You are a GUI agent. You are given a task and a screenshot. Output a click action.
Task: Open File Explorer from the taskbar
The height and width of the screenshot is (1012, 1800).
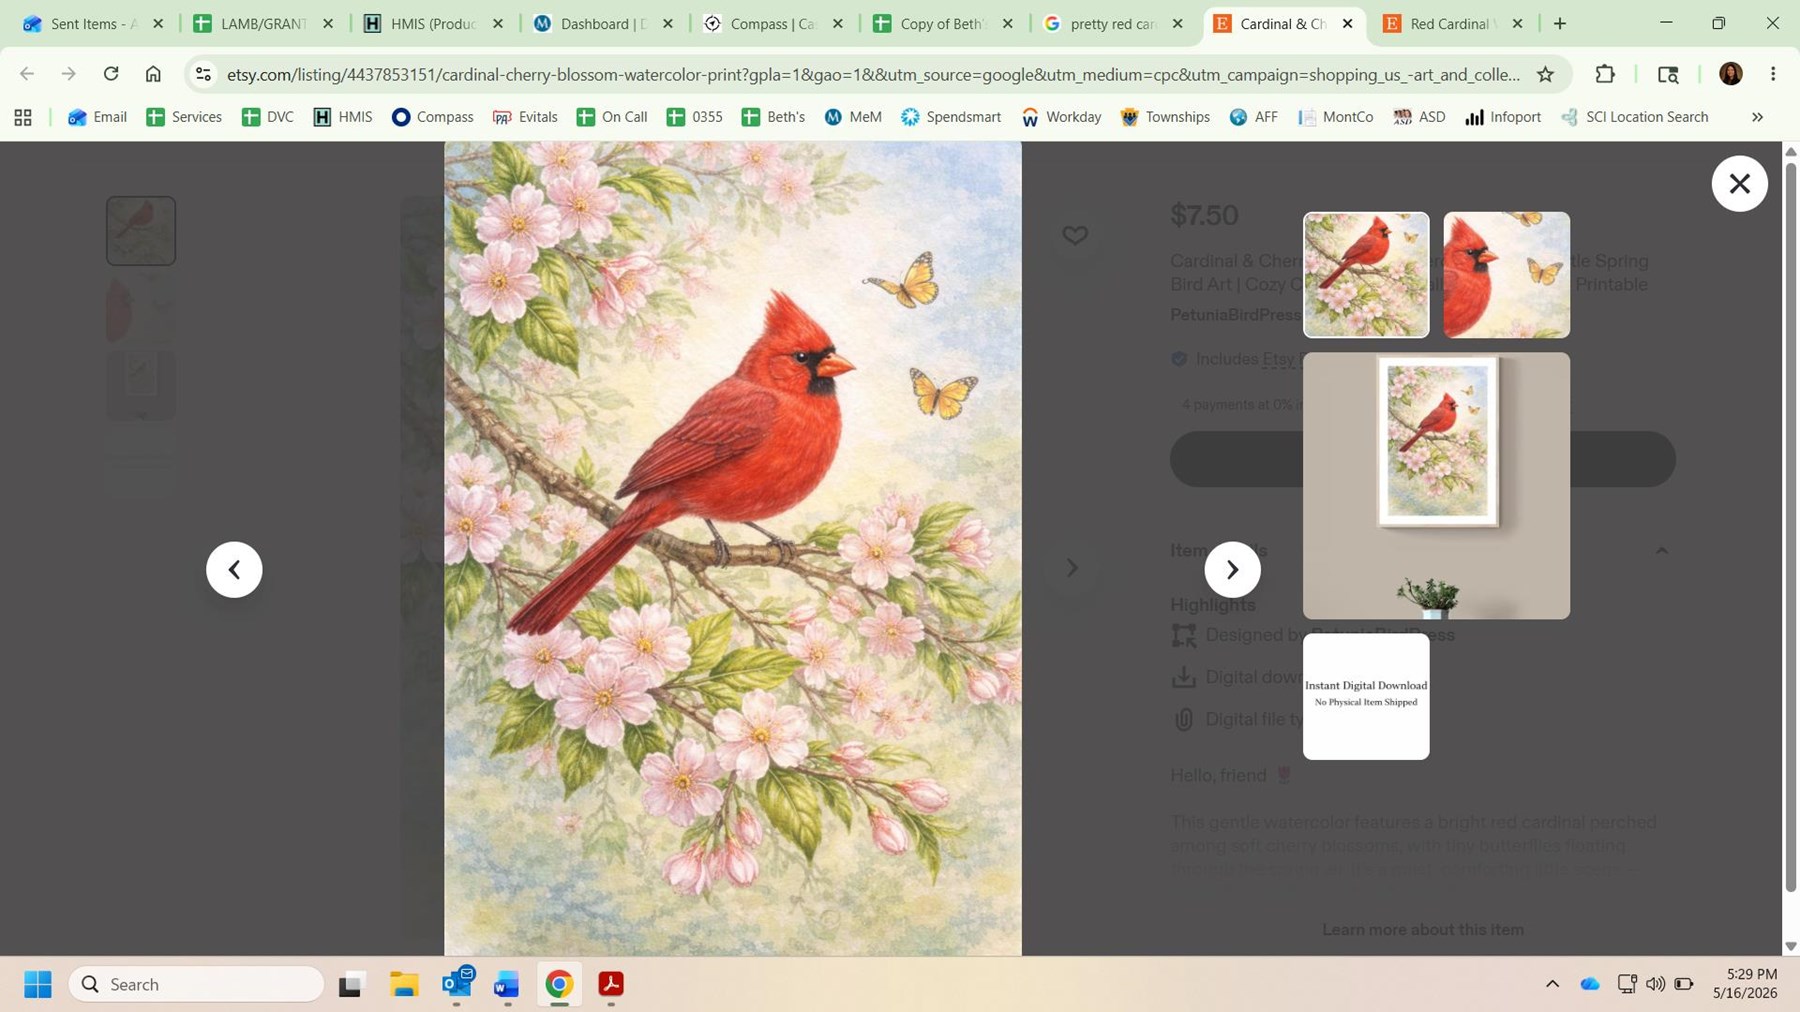coord(404,985)
